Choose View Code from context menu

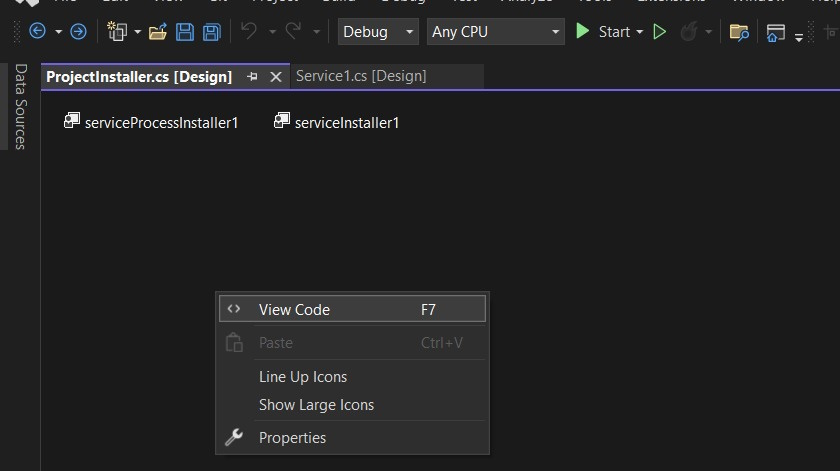(294, 310)
